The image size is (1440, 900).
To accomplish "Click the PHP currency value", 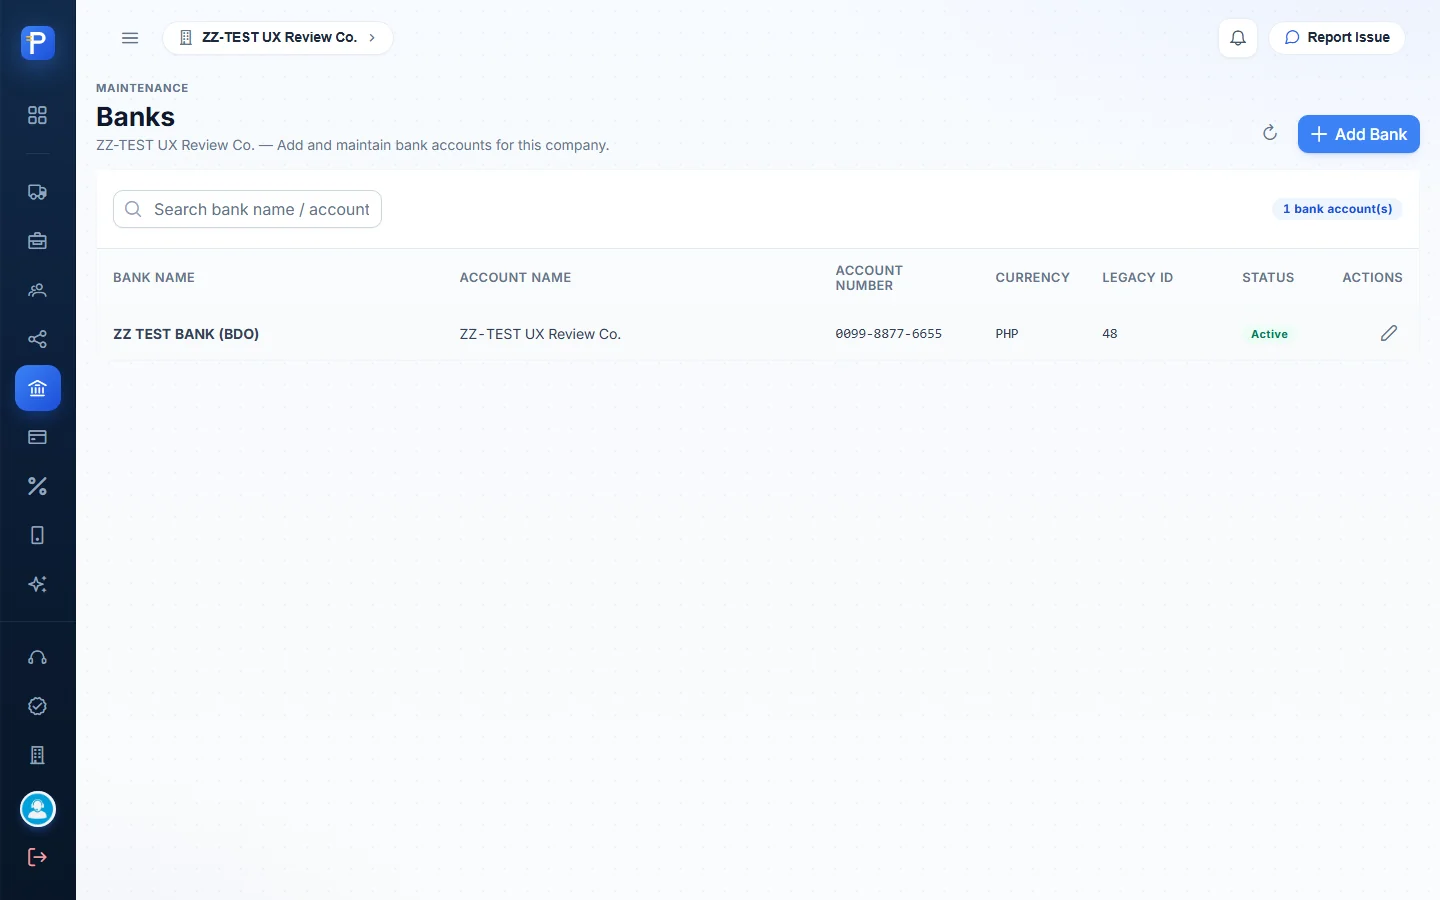I will [1006, 334].
